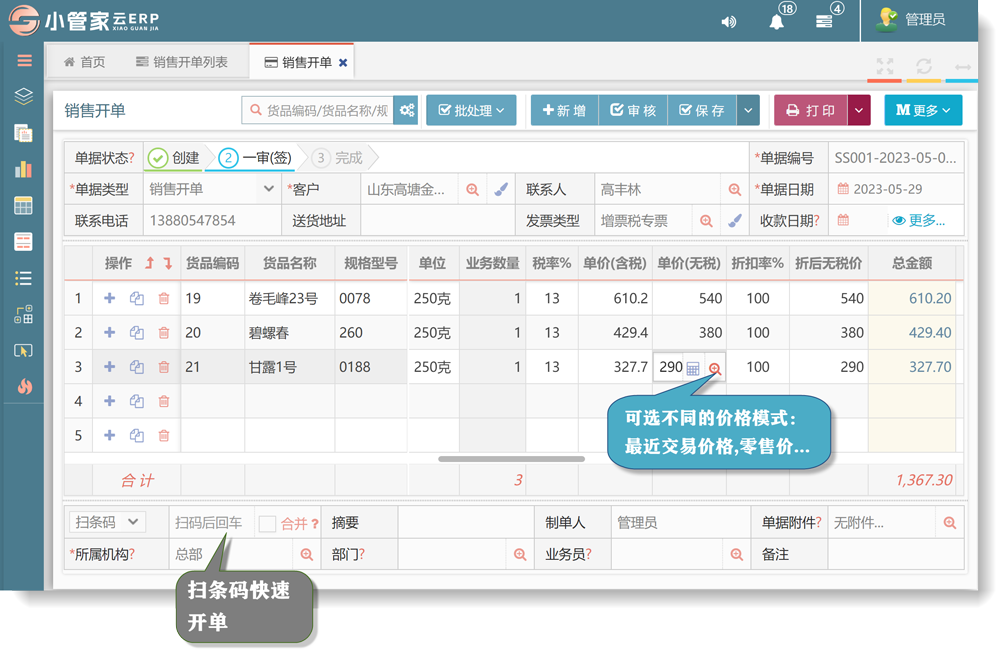Click the horizontal scrollbar under the table
The height and width of the screenshot is (651, 1000).
(511, 459)
